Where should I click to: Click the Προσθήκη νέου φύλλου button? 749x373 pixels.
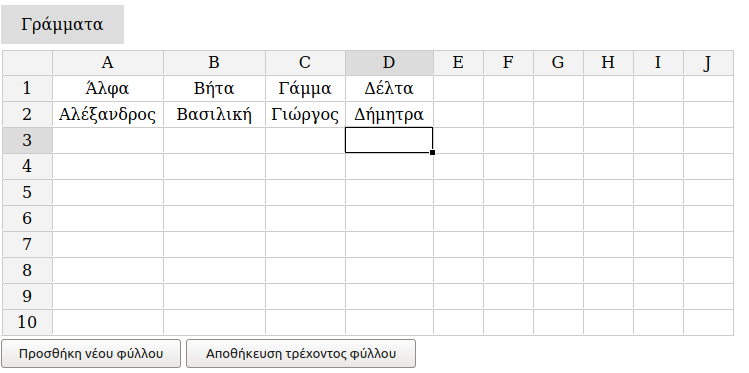click(91, 353)
